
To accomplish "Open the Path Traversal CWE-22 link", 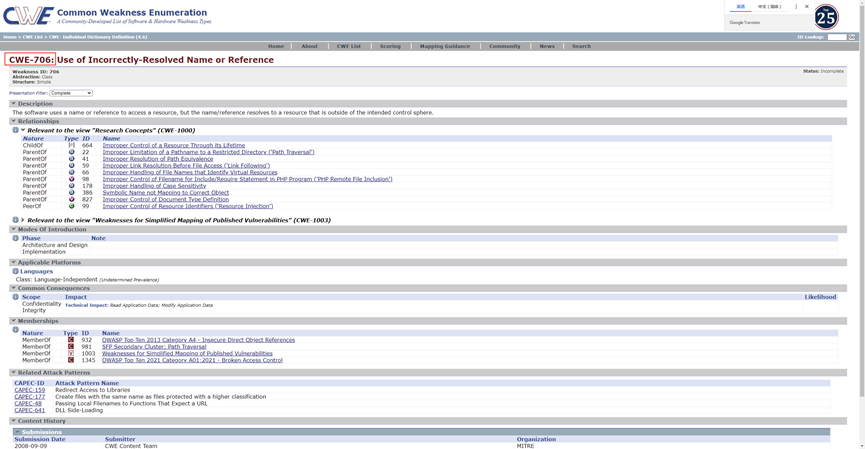I will (x=208, y=152).
